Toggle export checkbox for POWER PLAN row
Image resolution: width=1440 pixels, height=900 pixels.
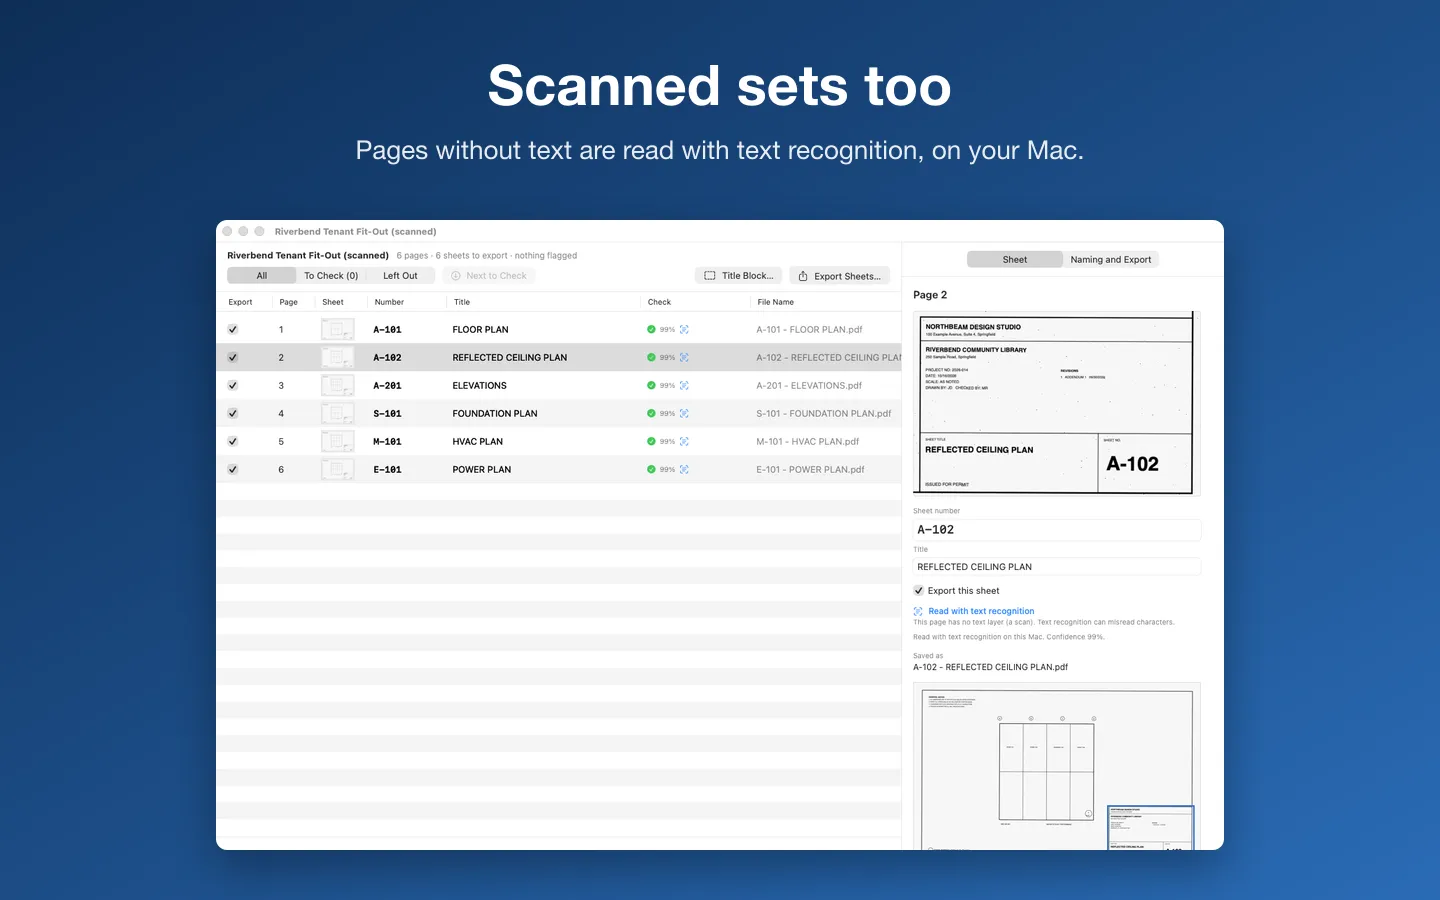tap(233, 469)
